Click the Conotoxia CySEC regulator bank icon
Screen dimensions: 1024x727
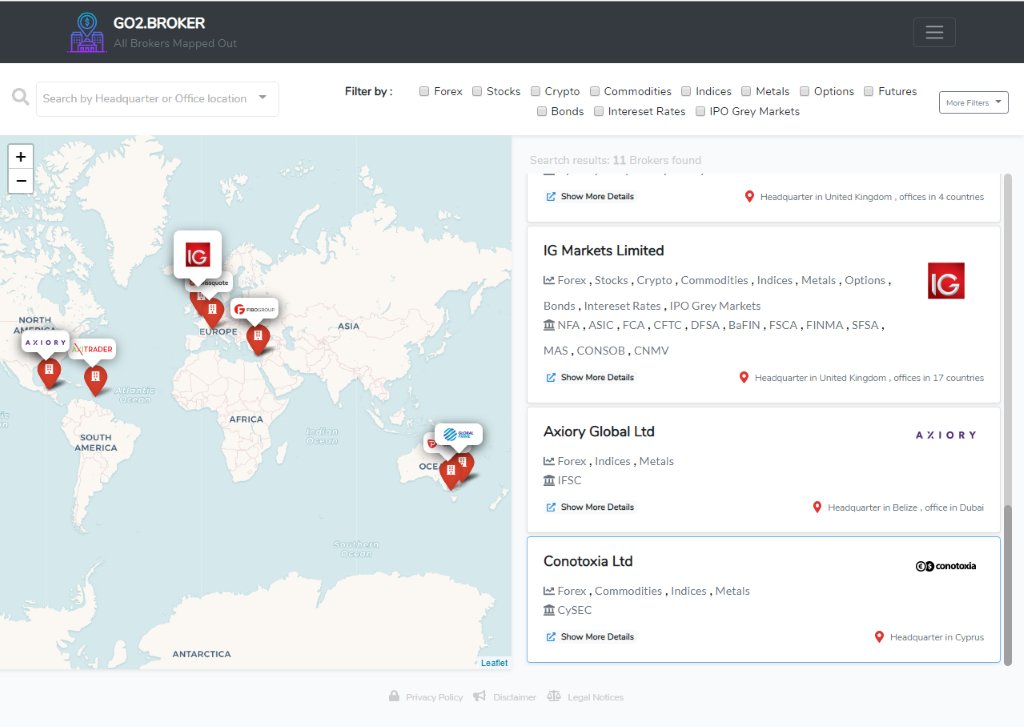coord(549,609)
